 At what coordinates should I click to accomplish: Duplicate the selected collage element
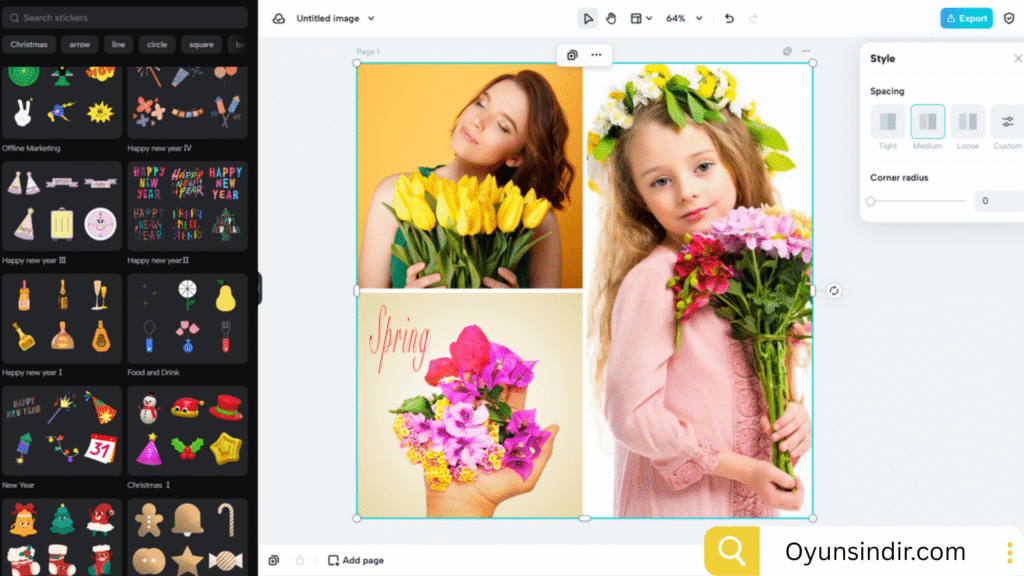pyautogui.click(x=571, y=55)
